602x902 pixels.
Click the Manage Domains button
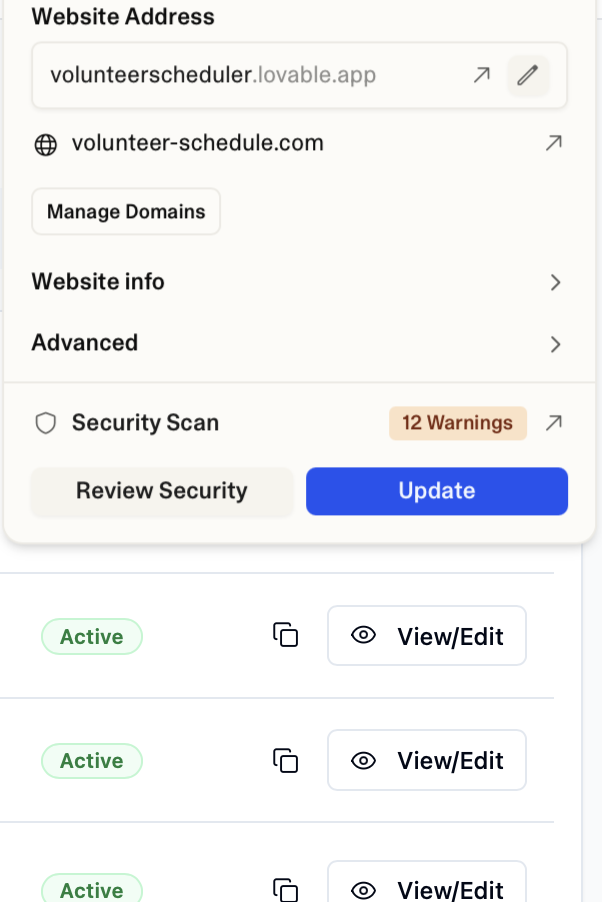coord(126,212)
